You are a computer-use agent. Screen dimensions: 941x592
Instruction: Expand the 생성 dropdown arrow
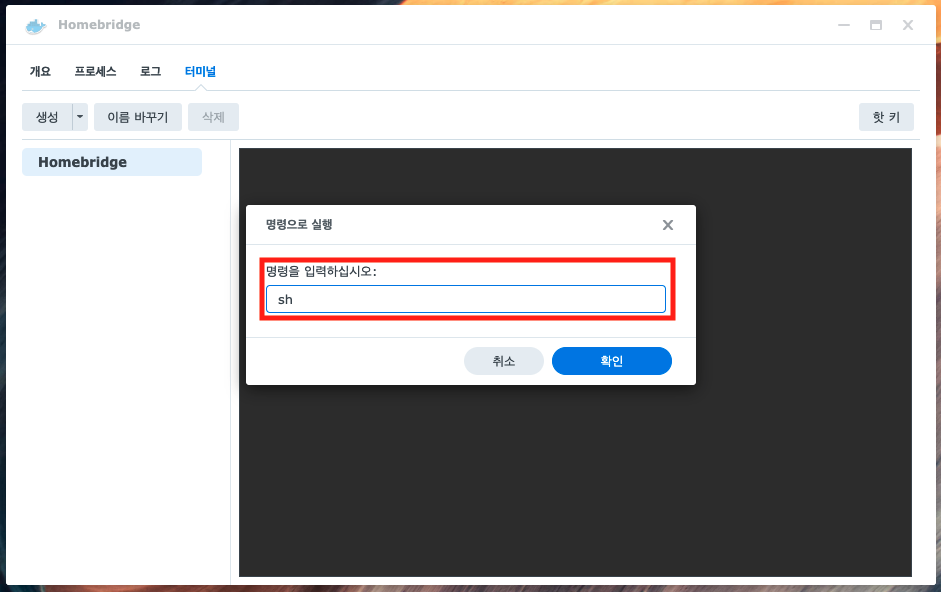[x=80, y=117]
